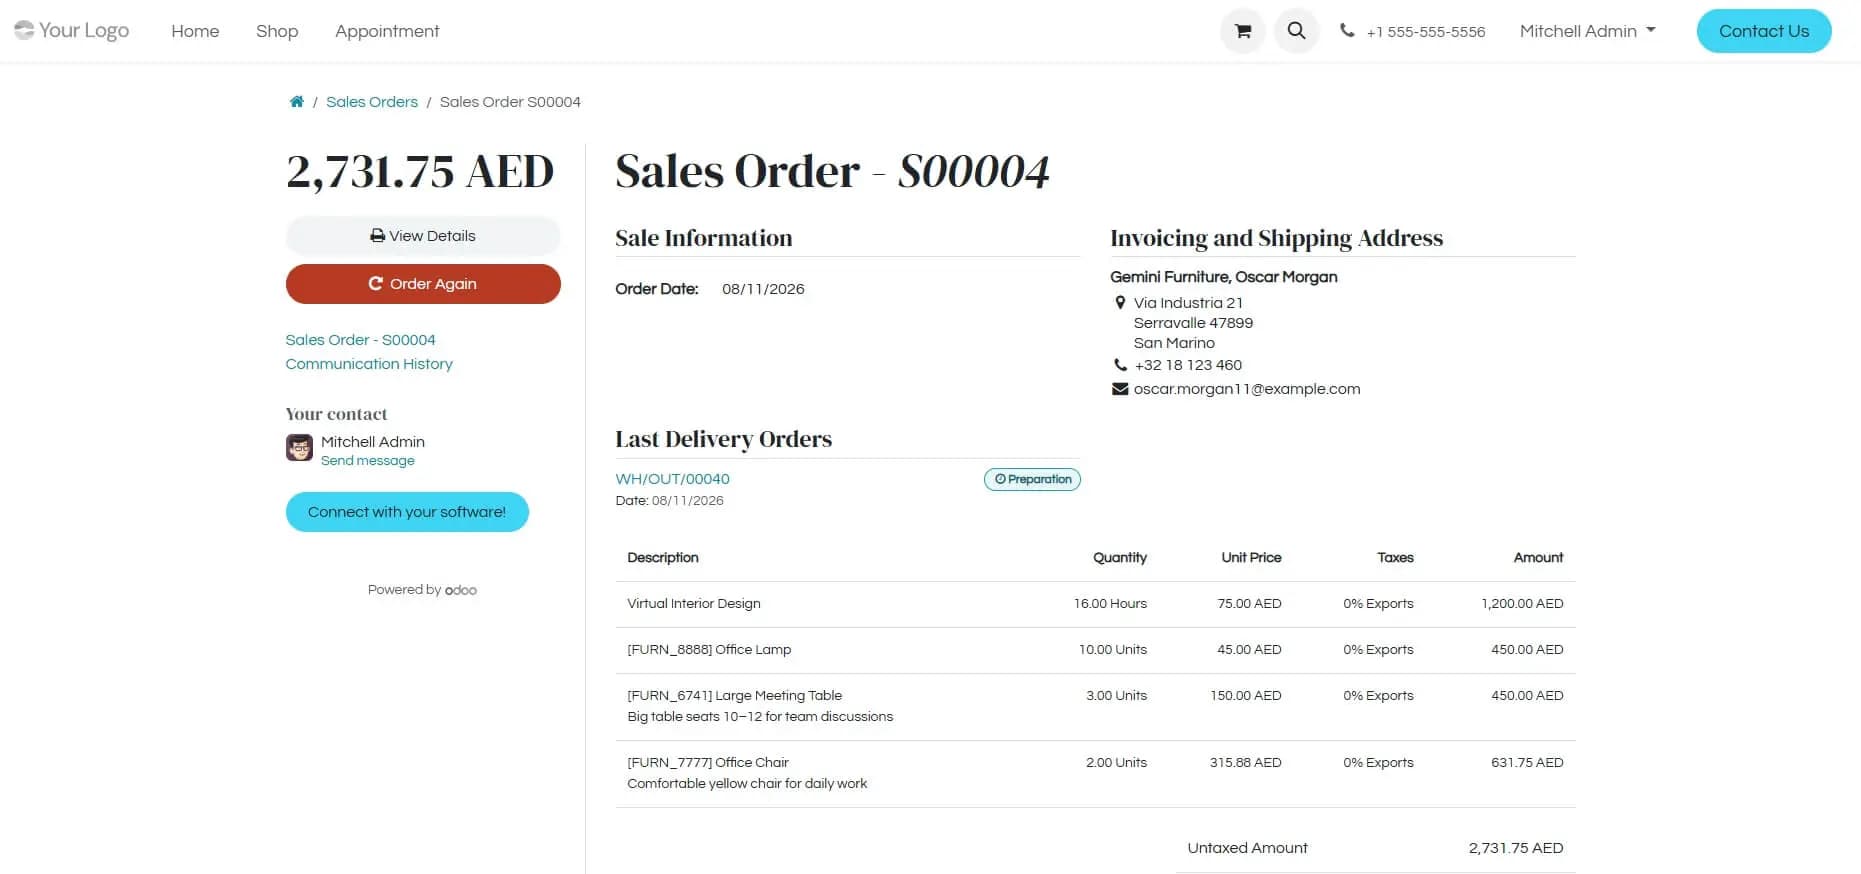The image size is (1861, 874).
Task: Click the 1,200.00 AED amount cell
Action: click(x=1522, y=604)
